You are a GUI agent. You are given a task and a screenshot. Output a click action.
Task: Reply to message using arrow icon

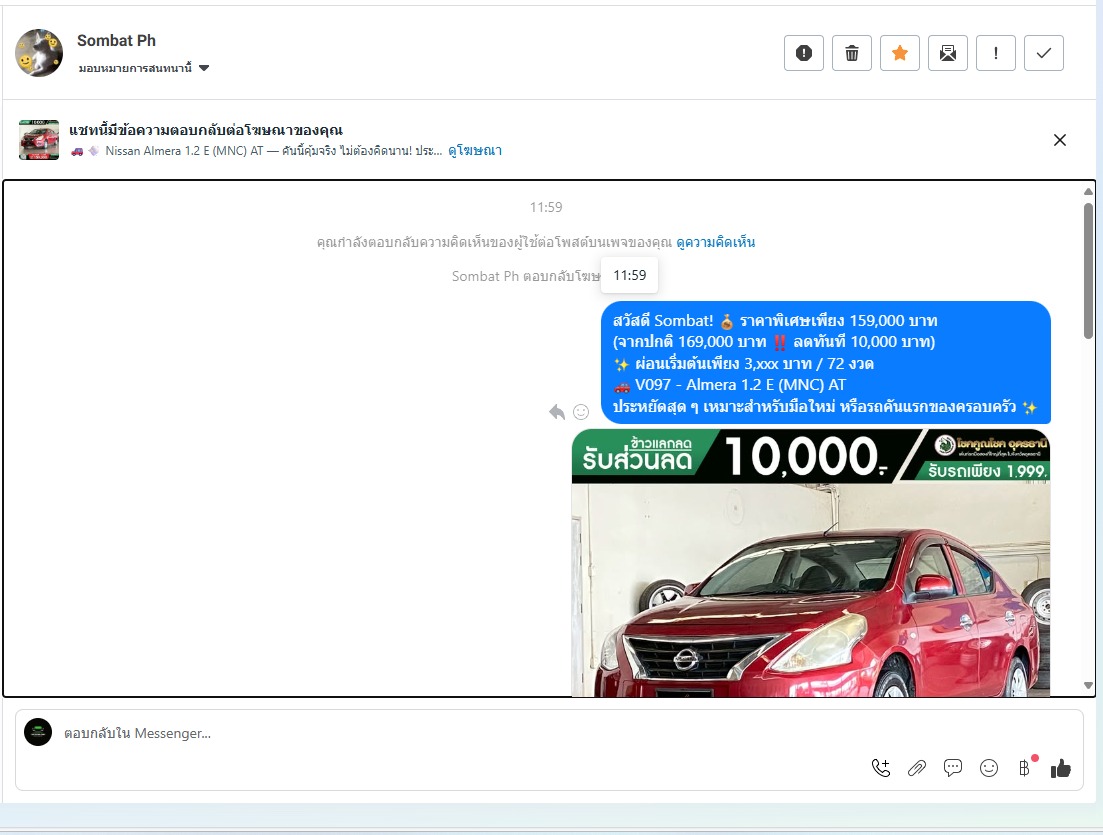click(557, 411)
